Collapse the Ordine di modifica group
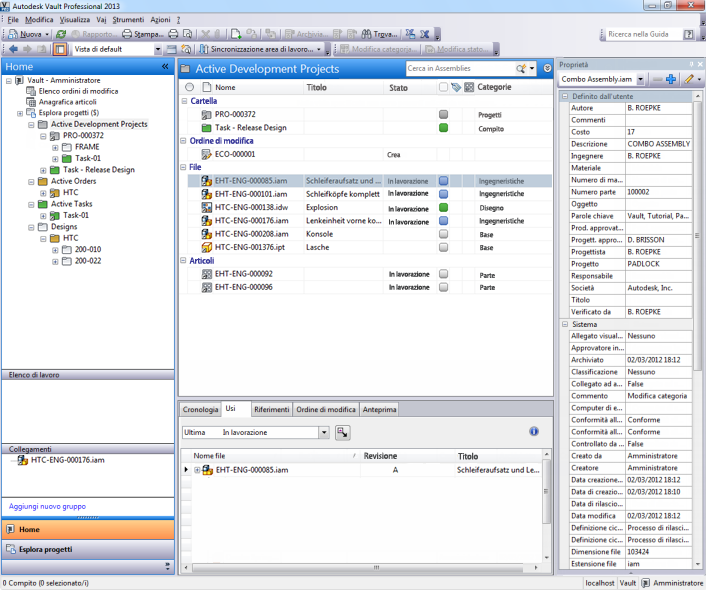Viewport: 706px width, 590px height. [184, 141]
